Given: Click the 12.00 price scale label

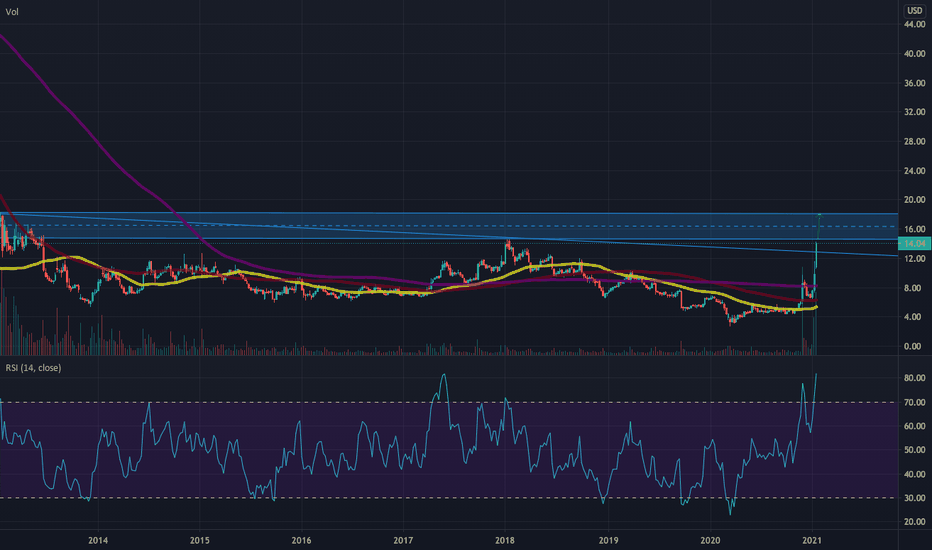Looking at the screenshot, I should pyautogui.click(x=914, y=259).
